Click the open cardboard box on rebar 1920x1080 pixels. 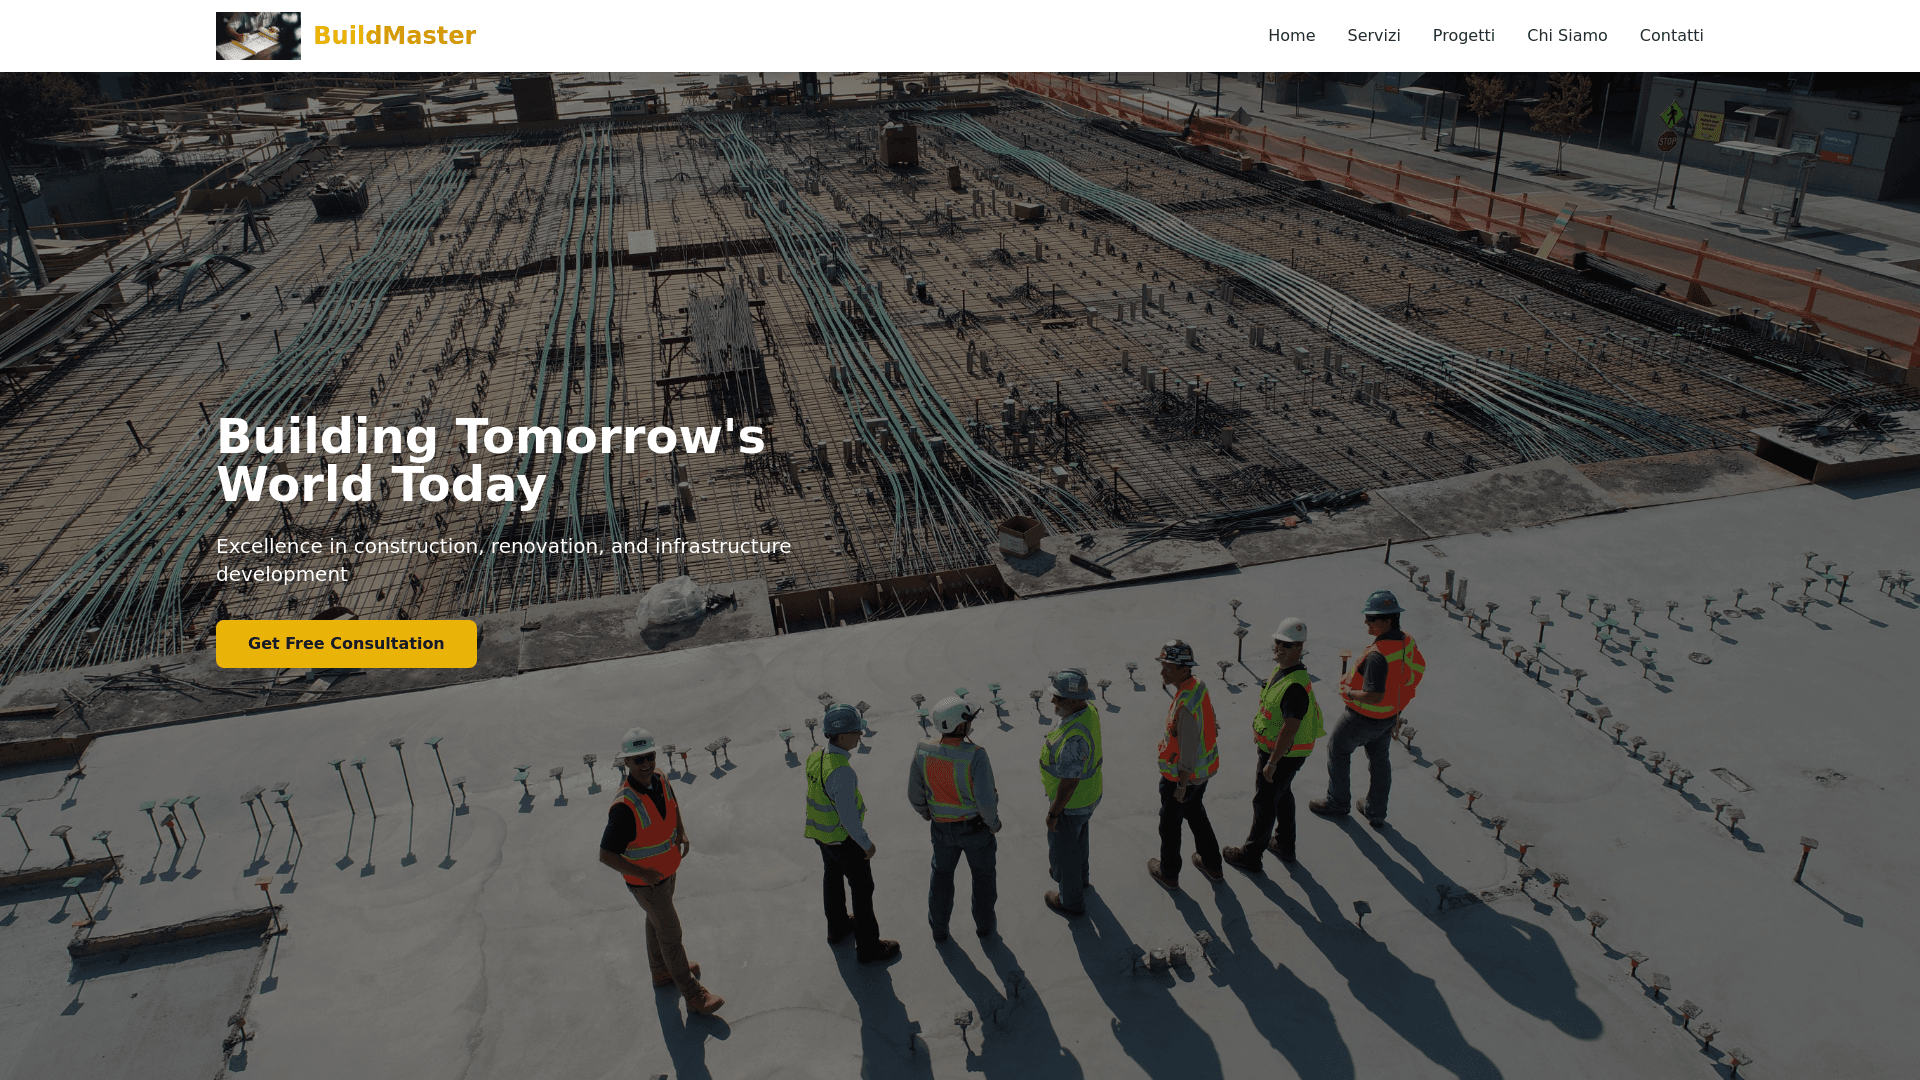click(1021, 534)
